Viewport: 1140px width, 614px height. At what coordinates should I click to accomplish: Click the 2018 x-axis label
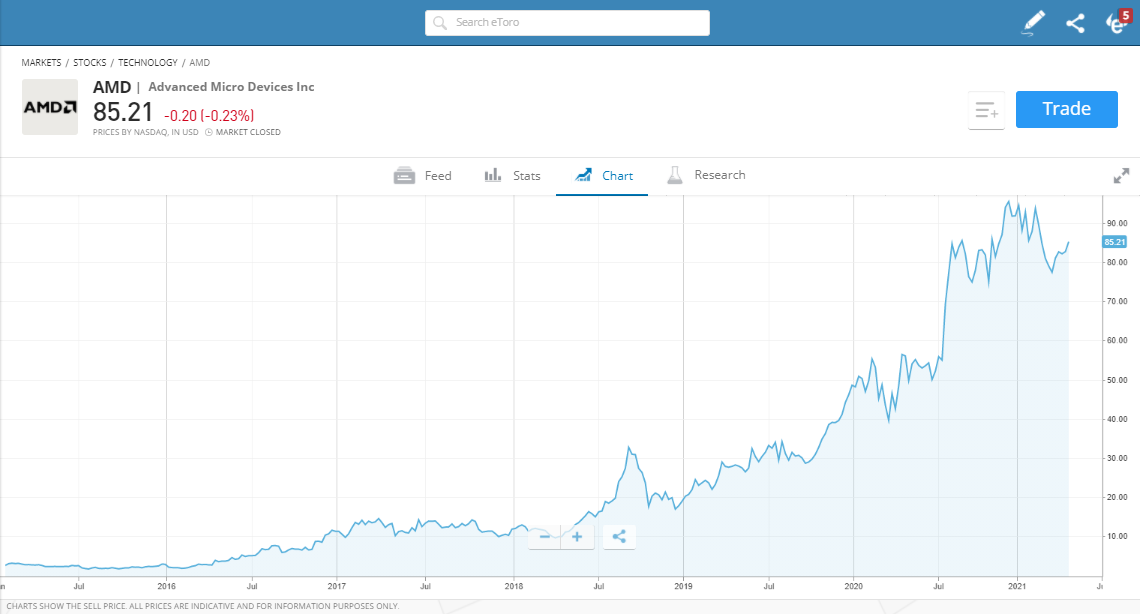click(514, 586)
